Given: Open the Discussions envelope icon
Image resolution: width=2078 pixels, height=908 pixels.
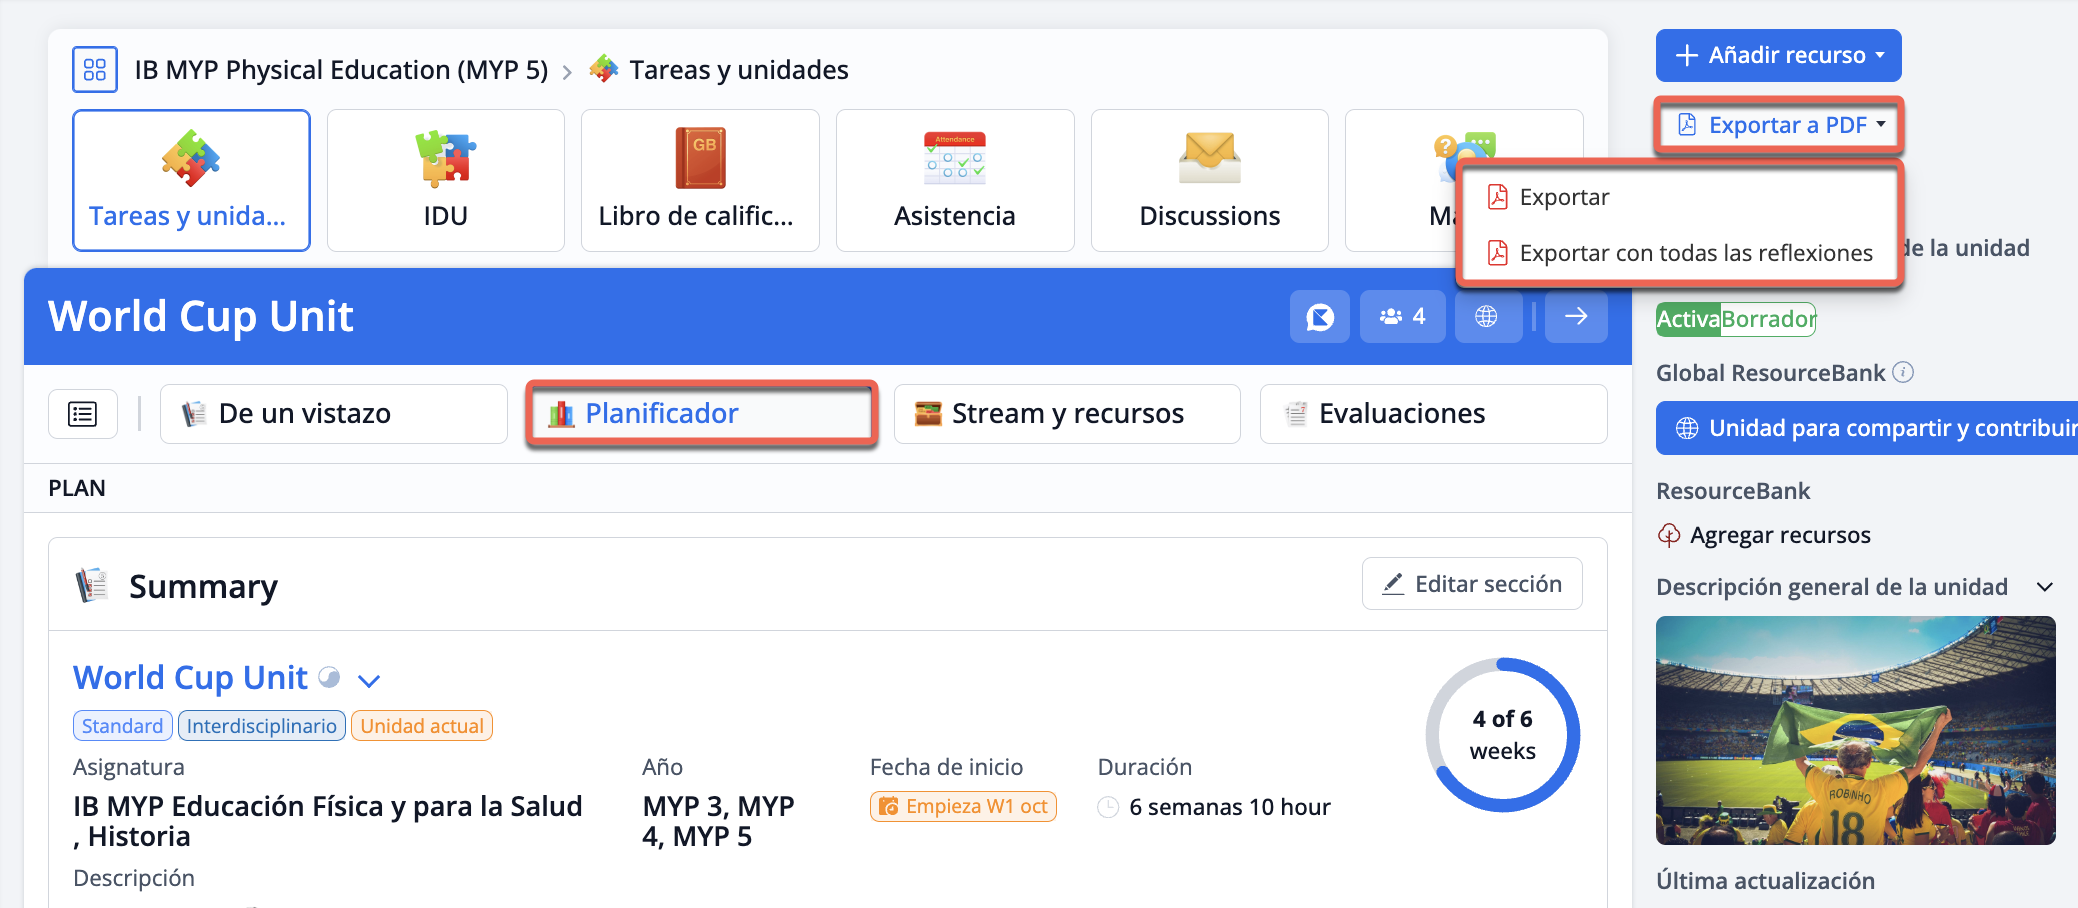Looking at the screenshot, I should pyautogui.click(x=1209, y=158).
